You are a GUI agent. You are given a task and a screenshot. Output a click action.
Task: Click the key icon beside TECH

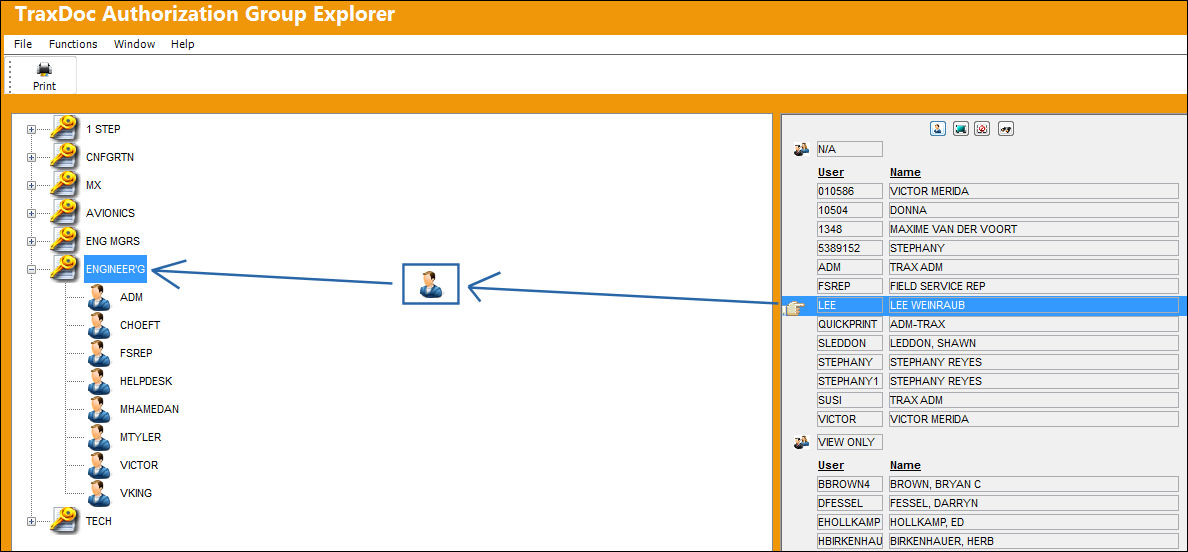point(64,521)
